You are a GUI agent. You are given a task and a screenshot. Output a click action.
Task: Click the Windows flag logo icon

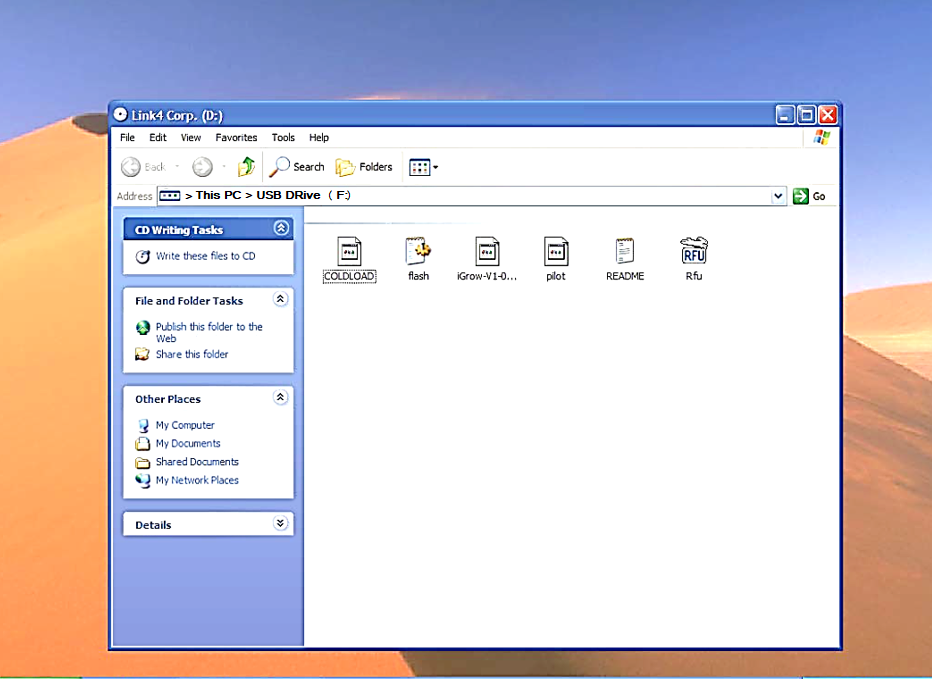821,137
